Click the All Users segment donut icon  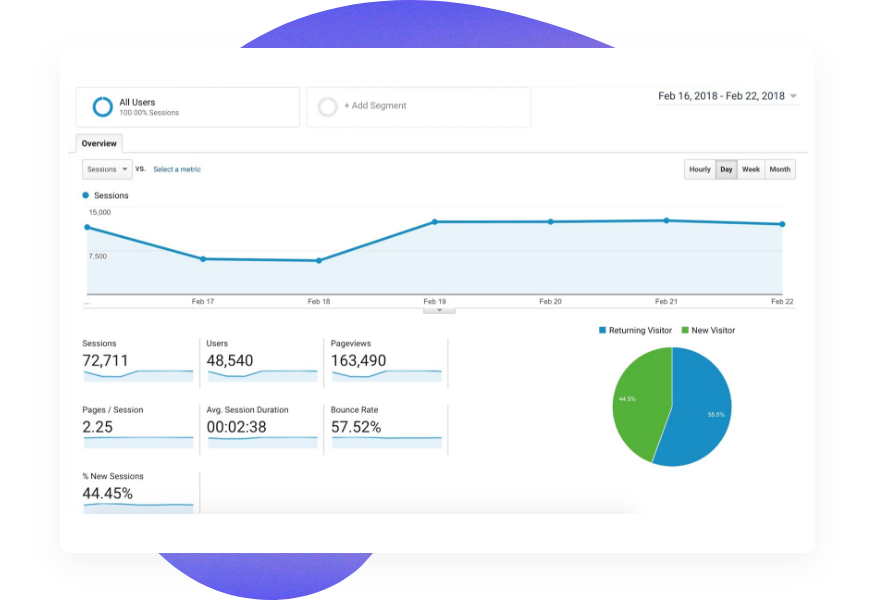click(101, 106)
